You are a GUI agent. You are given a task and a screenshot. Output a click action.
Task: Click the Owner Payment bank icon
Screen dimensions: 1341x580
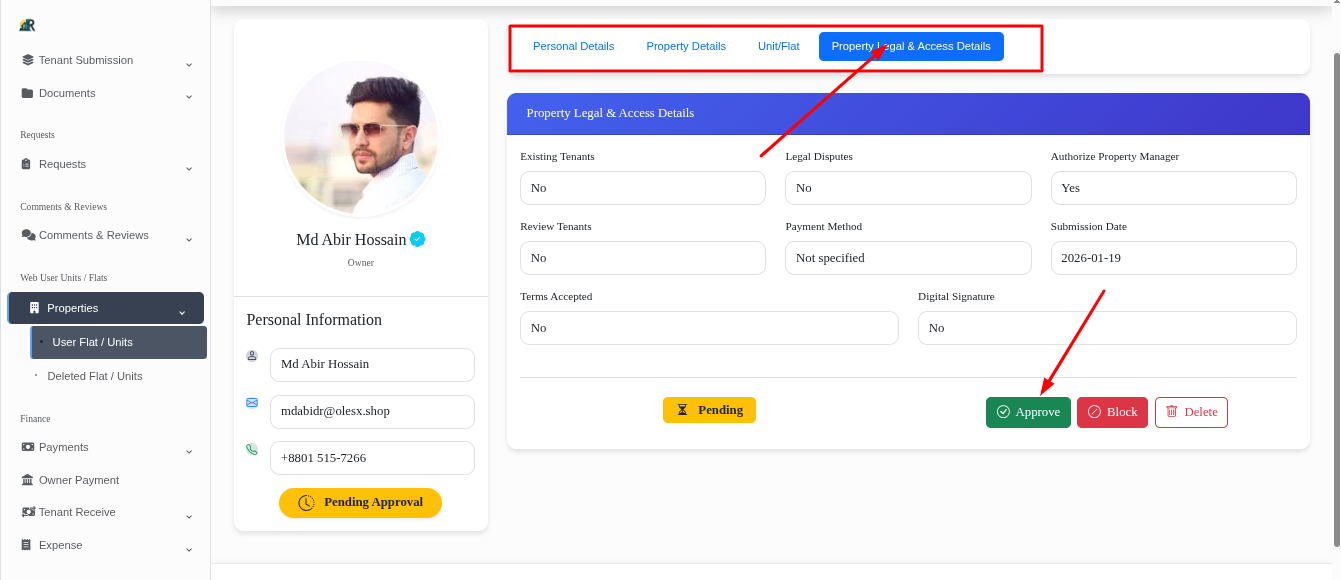click(x=28, y=480)
